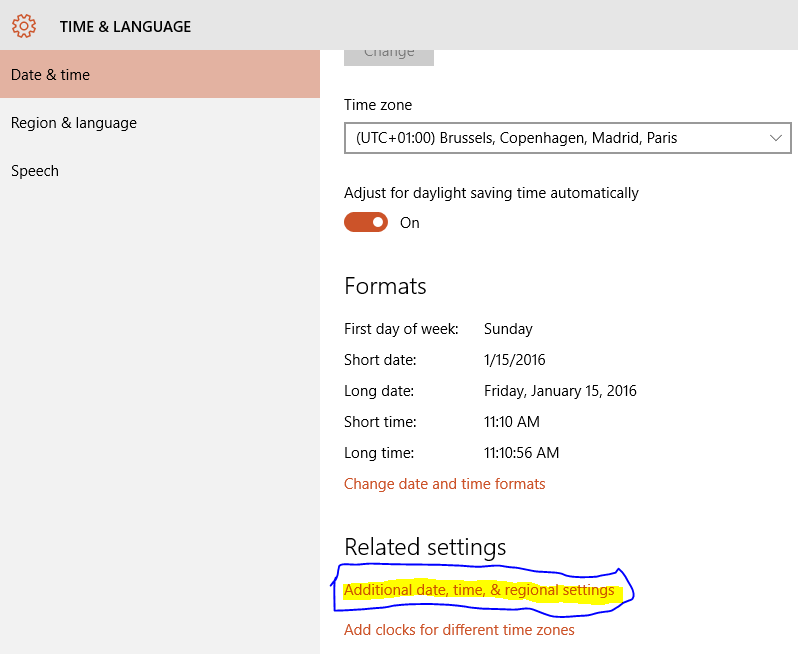The width and height of the screenshot is (798, 654).
Task: Click the Long time label
Action: click(x=379, y=453)
